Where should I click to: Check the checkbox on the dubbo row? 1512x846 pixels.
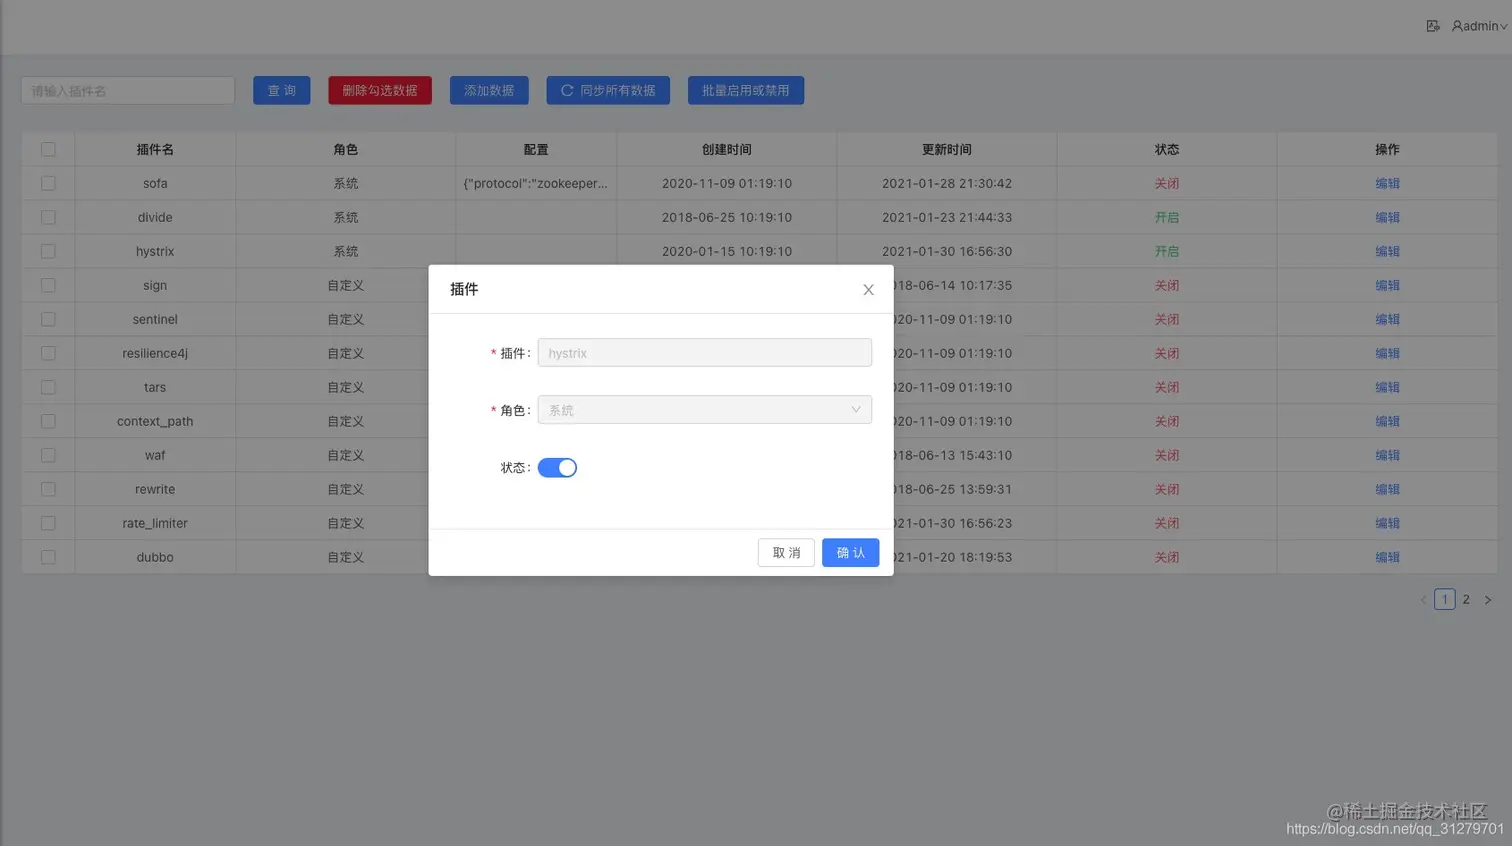pos(48,557)
